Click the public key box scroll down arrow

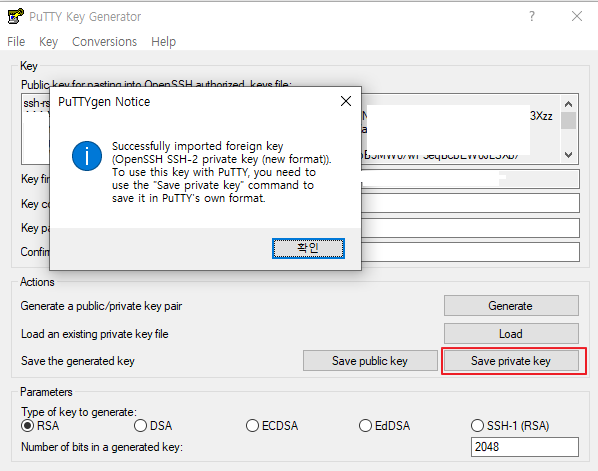tap(569, 154)
